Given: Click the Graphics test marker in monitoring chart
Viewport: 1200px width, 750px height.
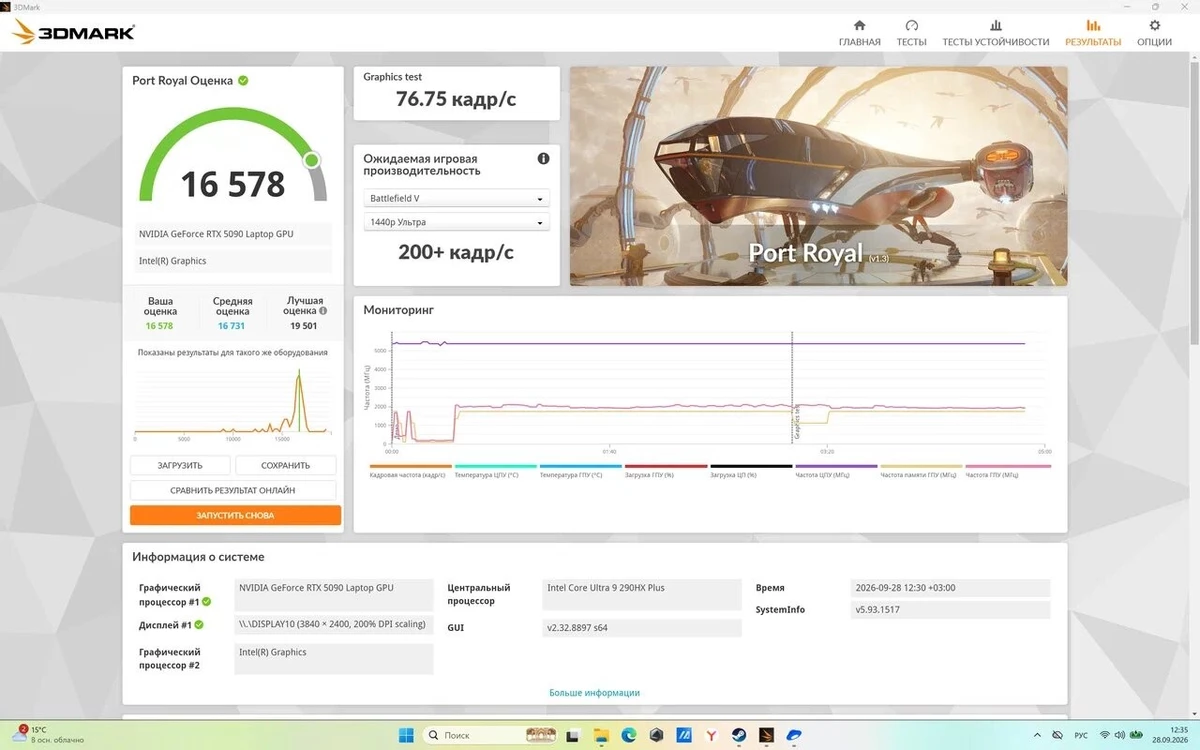Looking at the screenshot, I should [796, 421].
